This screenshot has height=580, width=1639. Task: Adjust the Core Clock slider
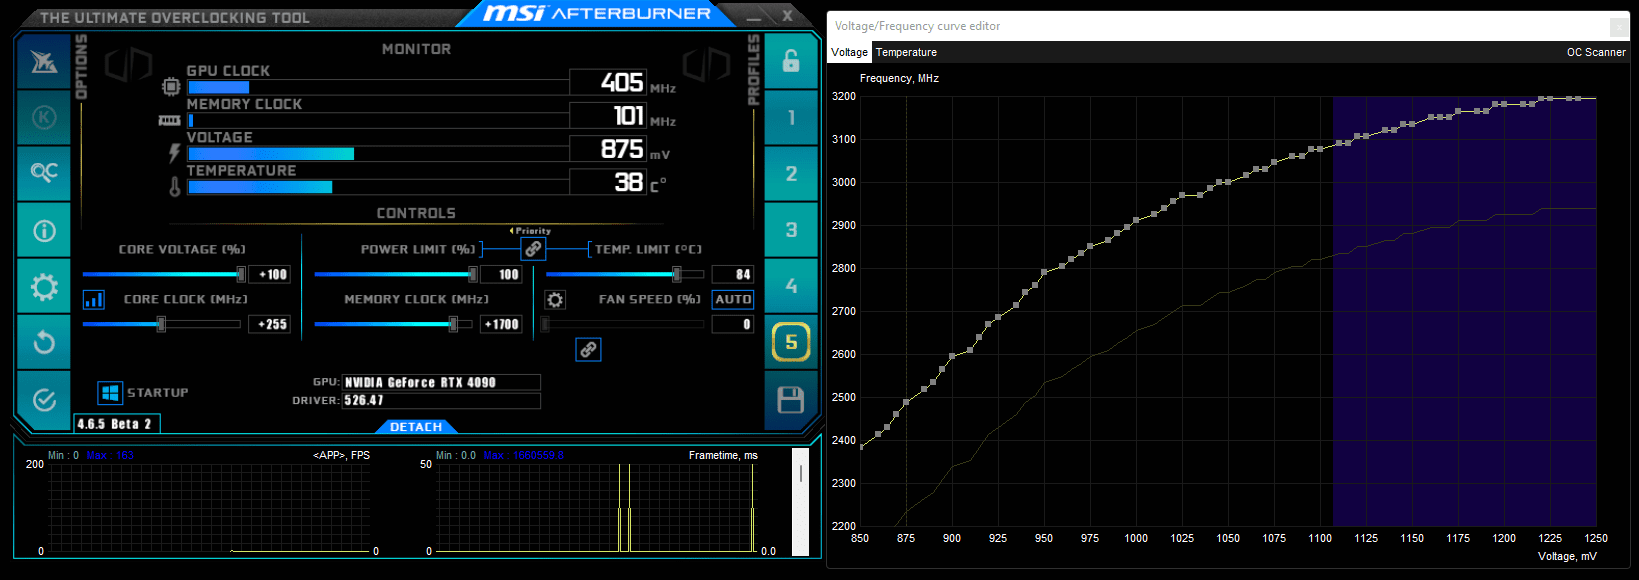coord(162,324)
